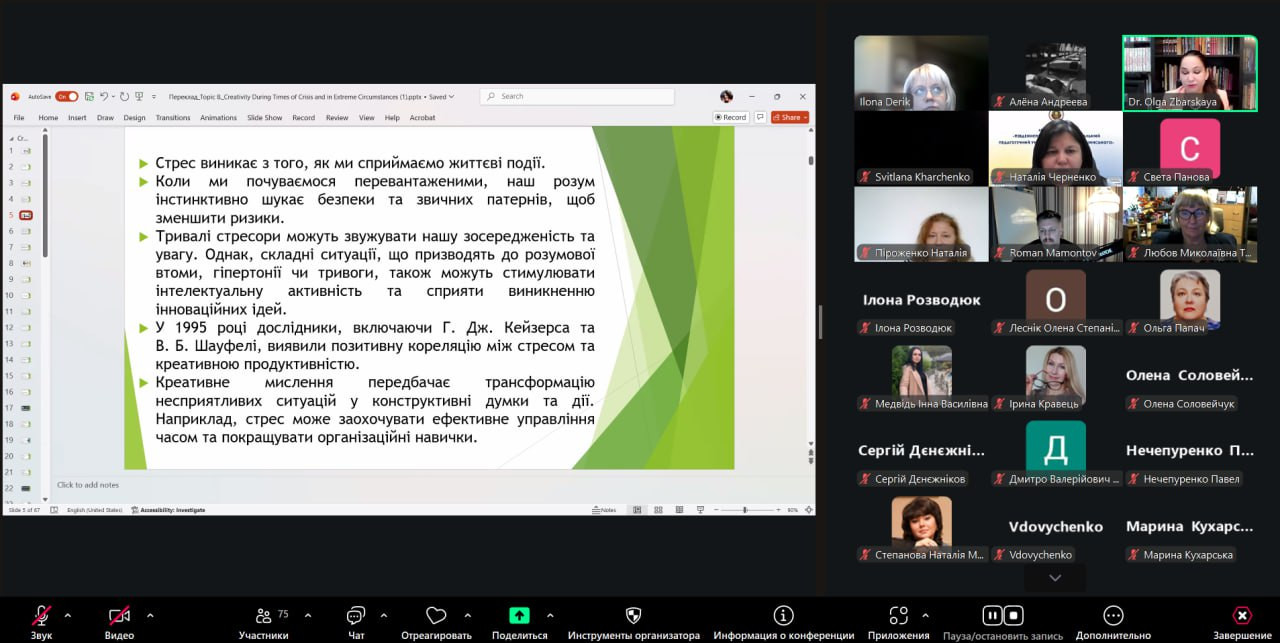Expand arrow next to Чат
The height and width of the screenshot is (643, 1280).
384,615
